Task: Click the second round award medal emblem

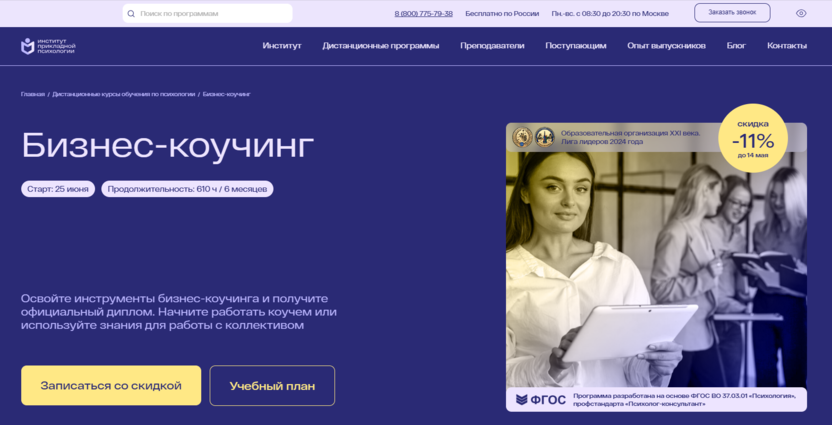Action: click(x=544, y=137)
